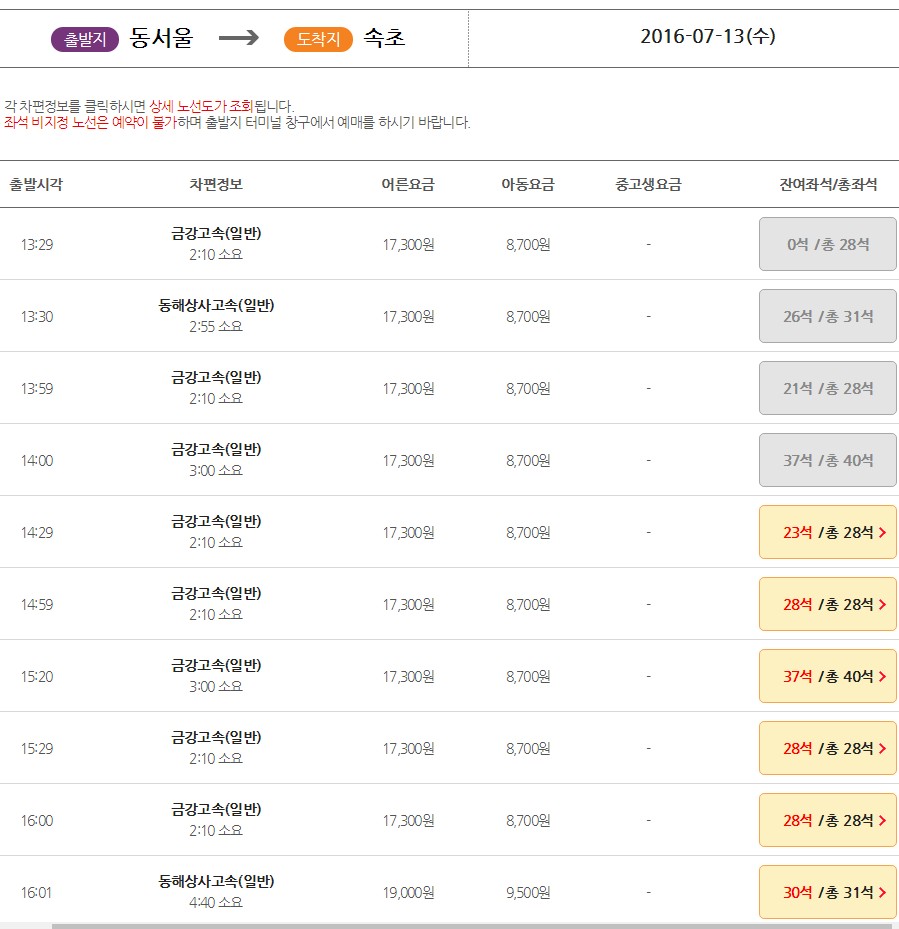
Task: Click the 13:30 bus 26 seats button
Action: (x=827, y=316)
